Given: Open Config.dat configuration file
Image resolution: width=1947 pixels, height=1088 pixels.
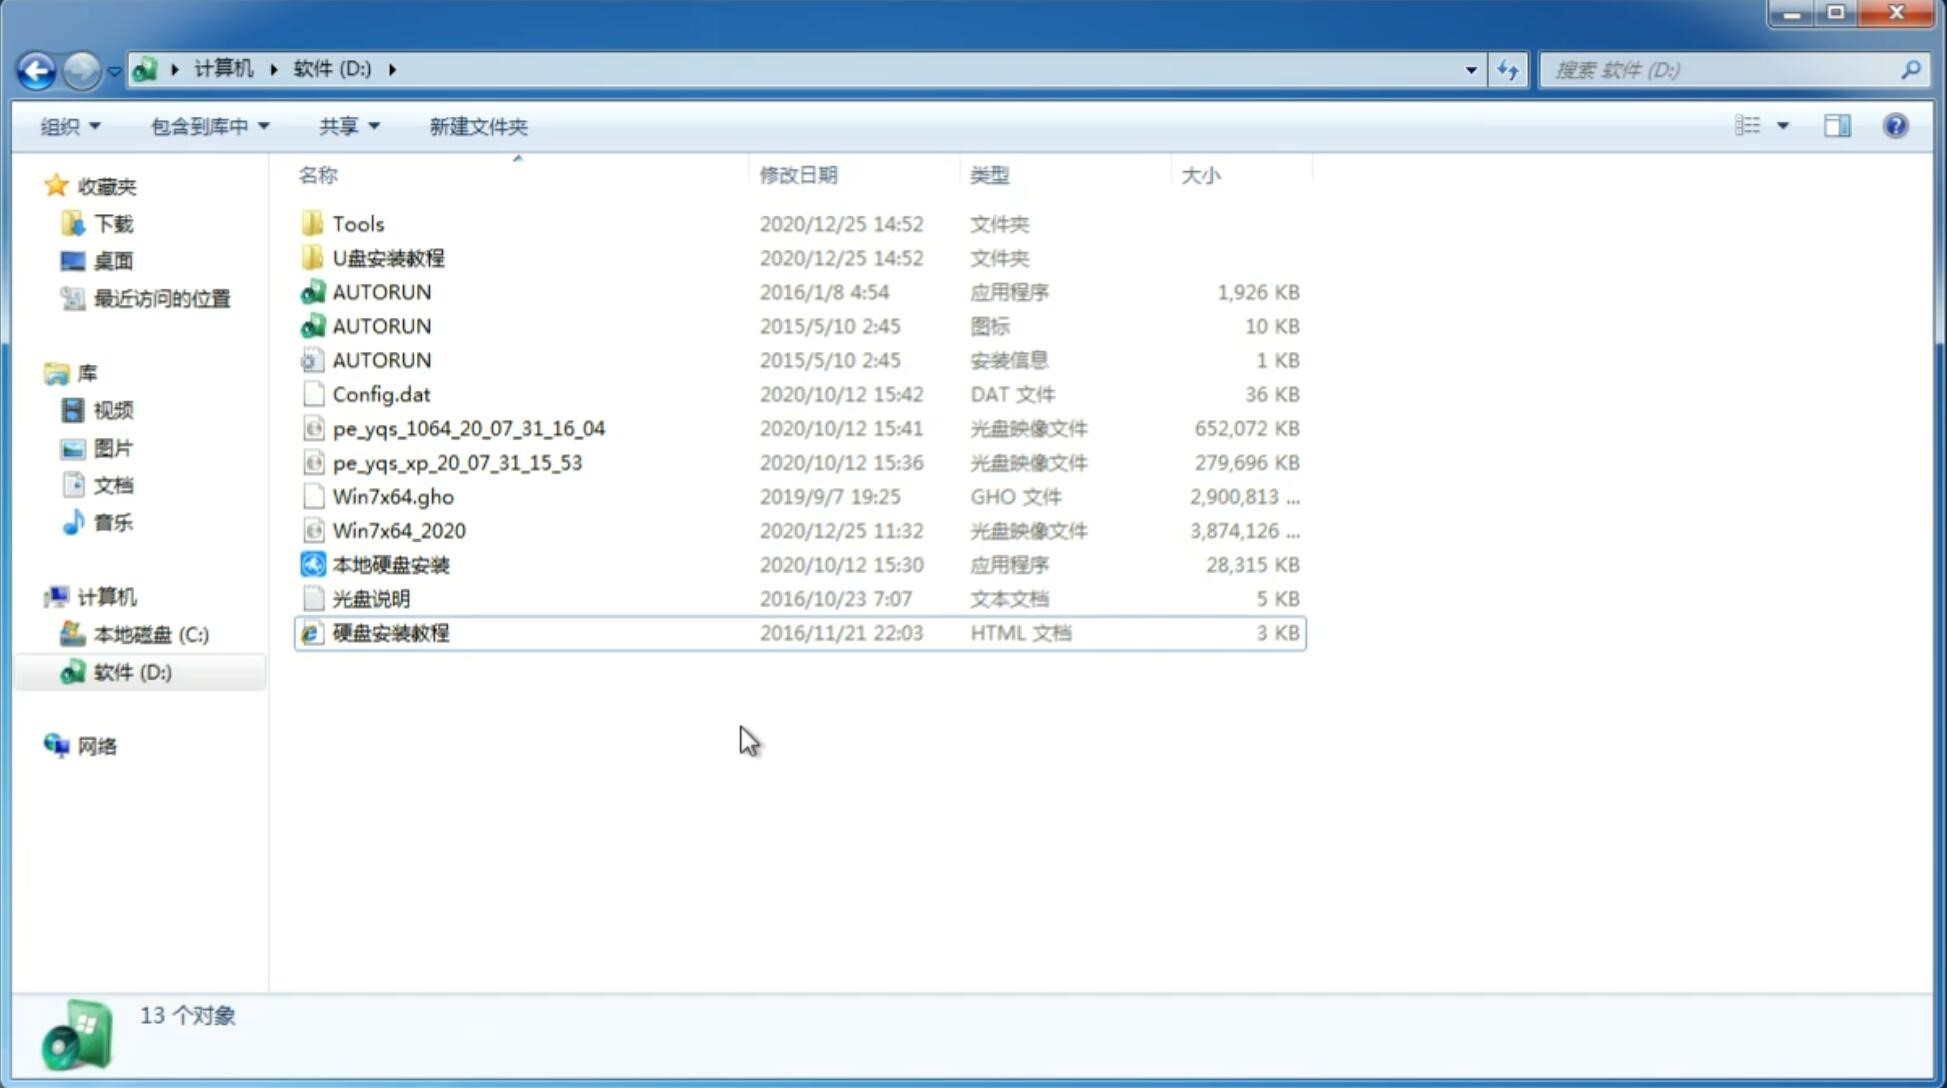Looking at the screenshot, I should pos(382,393).
